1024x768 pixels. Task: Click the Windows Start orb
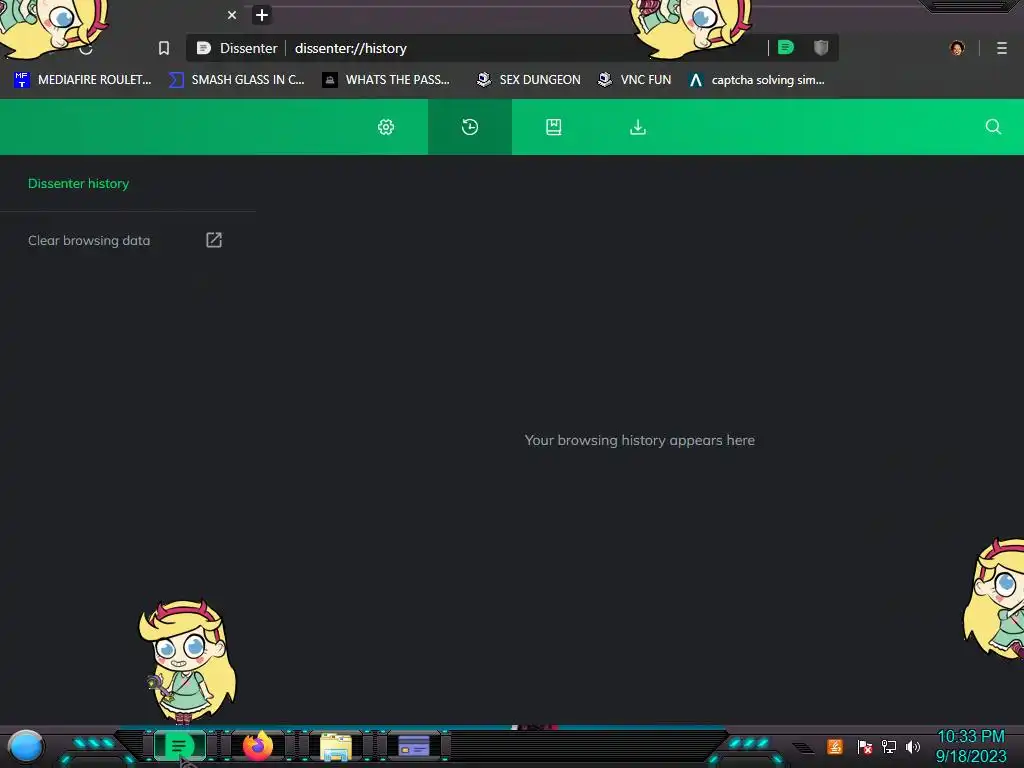[25, 746]
